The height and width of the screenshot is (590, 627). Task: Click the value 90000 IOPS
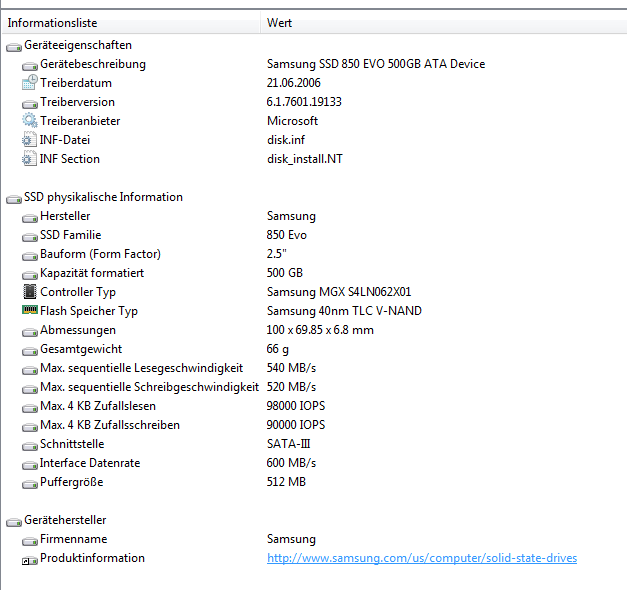click(x=296, y=425)
